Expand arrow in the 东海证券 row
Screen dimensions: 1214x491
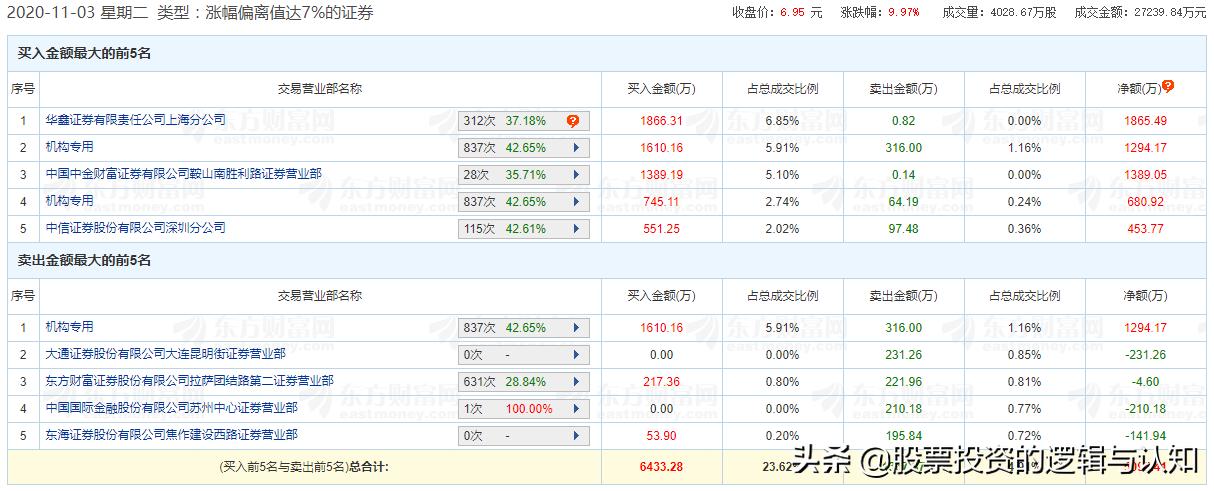576,436
